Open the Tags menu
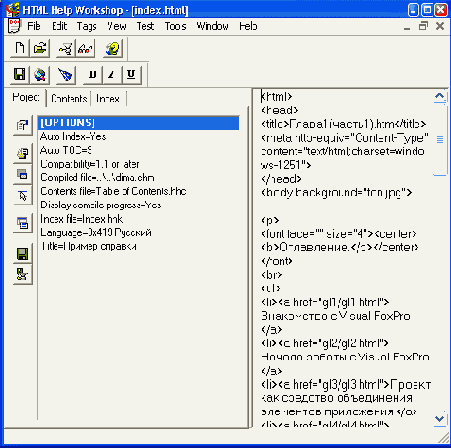 (86, 26)
